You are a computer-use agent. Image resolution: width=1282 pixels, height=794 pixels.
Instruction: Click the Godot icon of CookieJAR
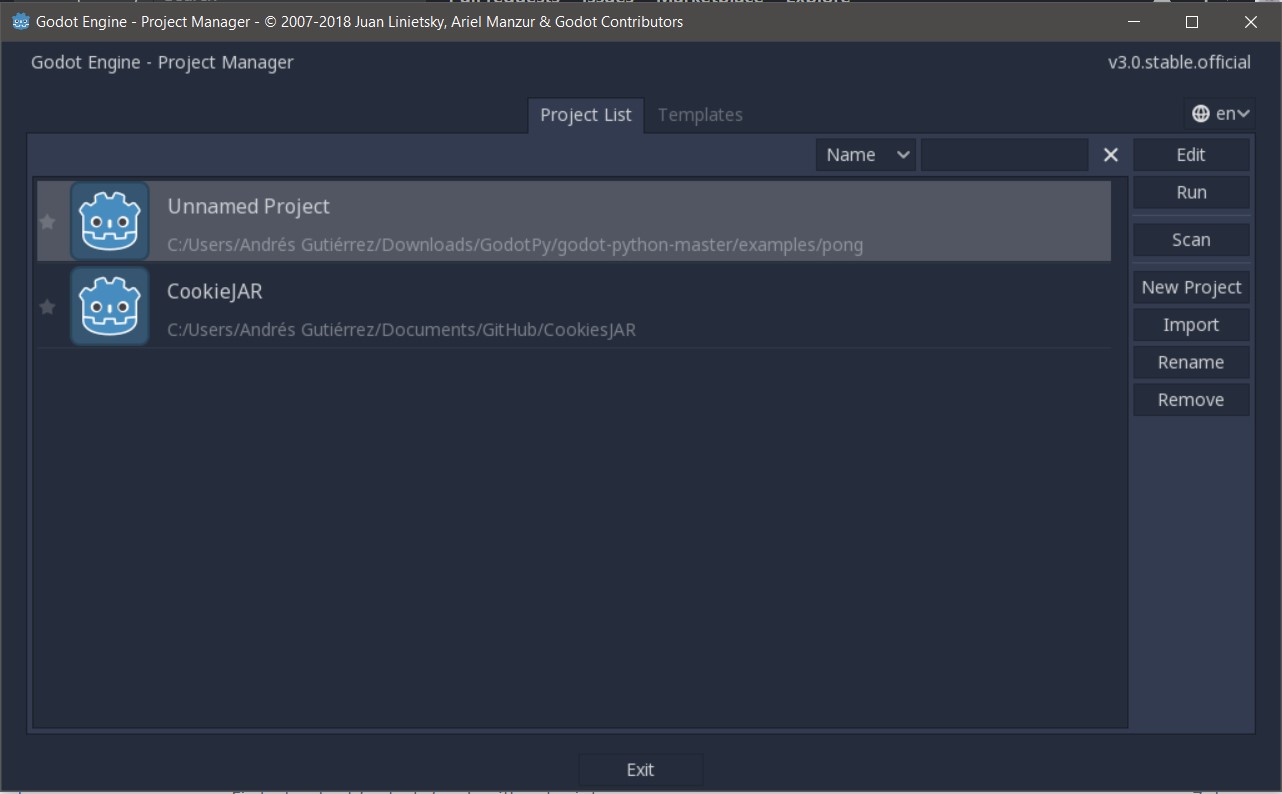tap(110, 306)
